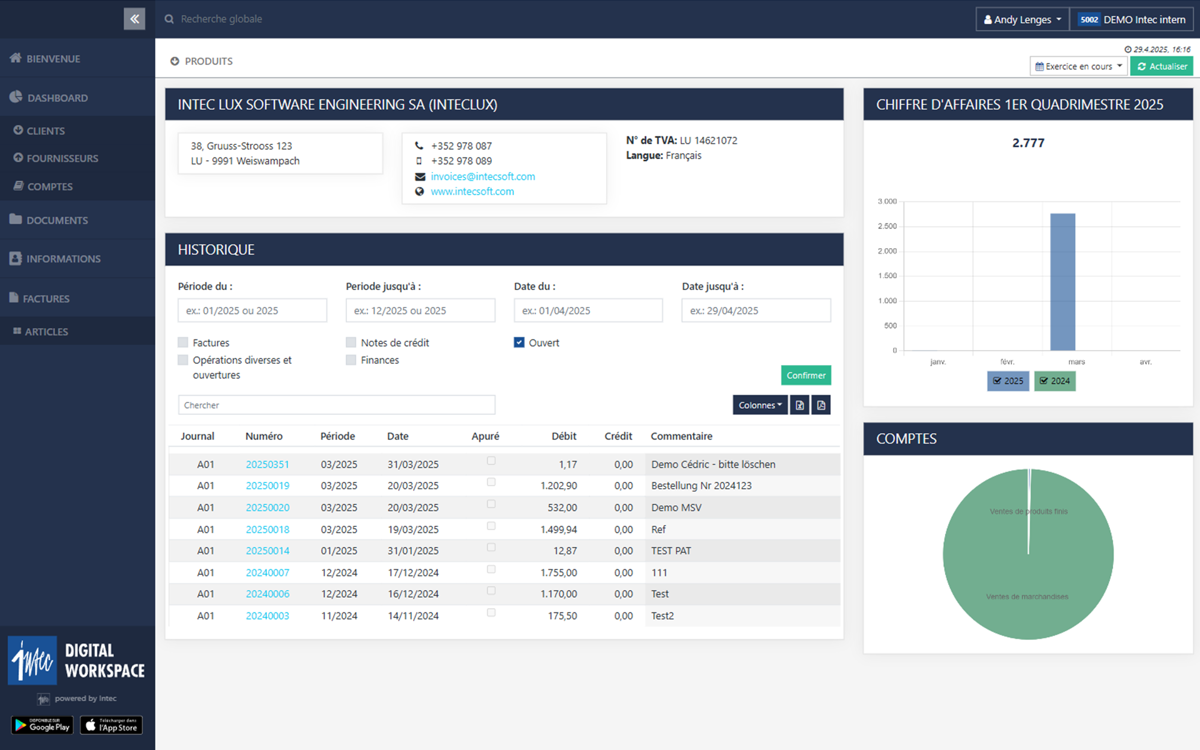Image resolution: width=1200 pixels, height=750 pixels.
Task: Open the App Store badge
Action: (x=111, y=725)
